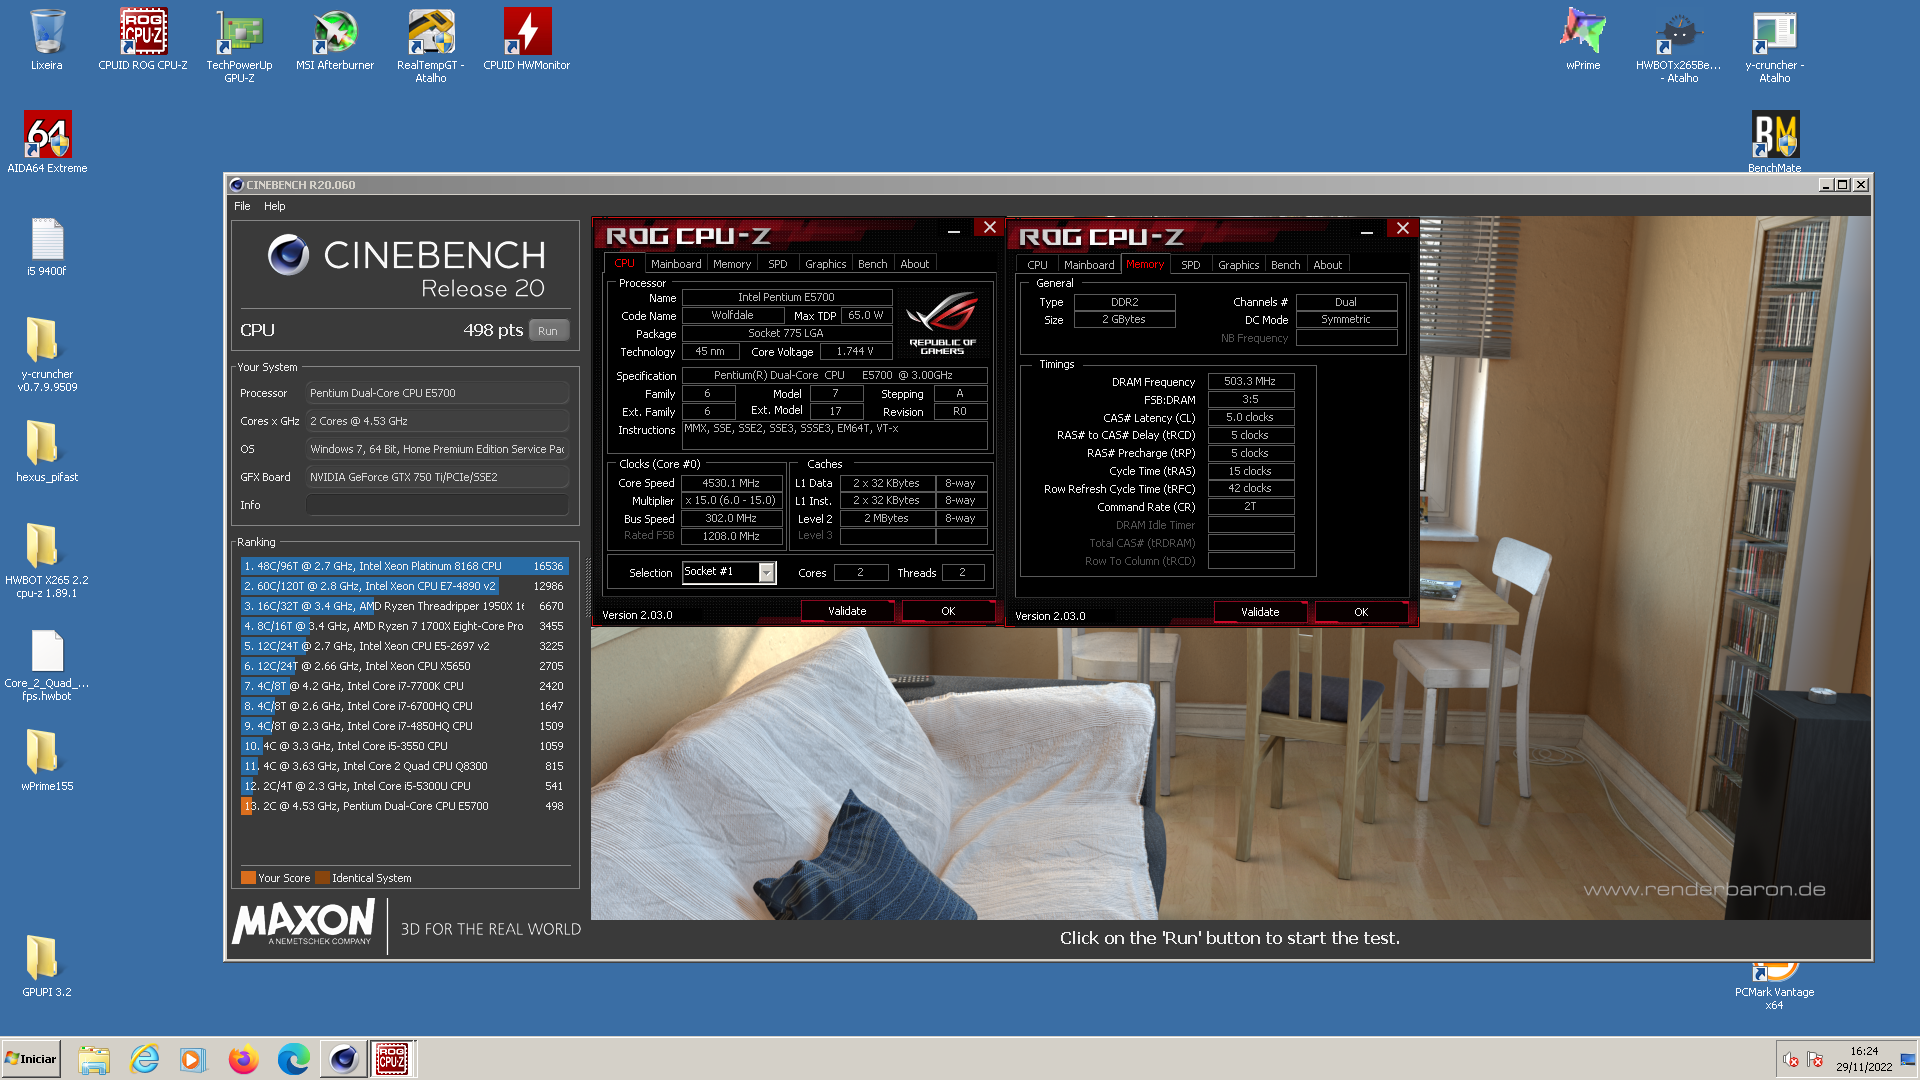Open Bench tab in left CPU-Z
The width and height of the screenshot is (1920, 1080).
(873, 264)
